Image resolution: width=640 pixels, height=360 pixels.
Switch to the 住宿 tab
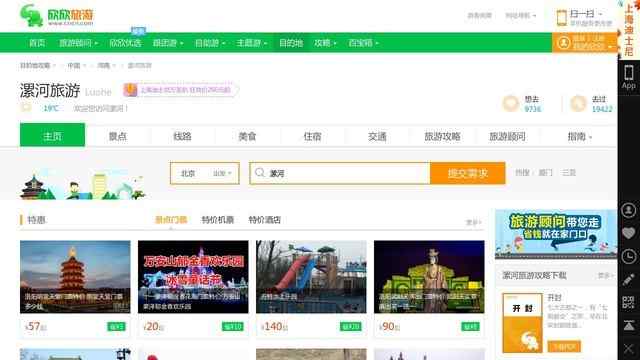coord(312,136)
